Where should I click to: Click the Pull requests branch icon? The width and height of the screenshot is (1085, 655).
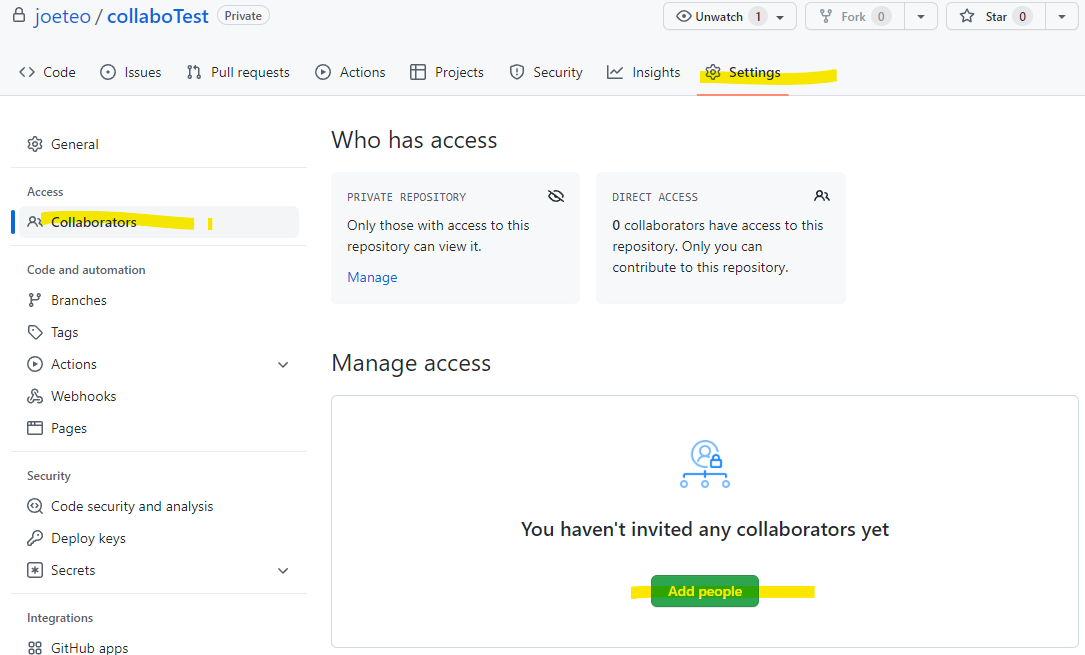pyautogui.click(x=194, y=72)
